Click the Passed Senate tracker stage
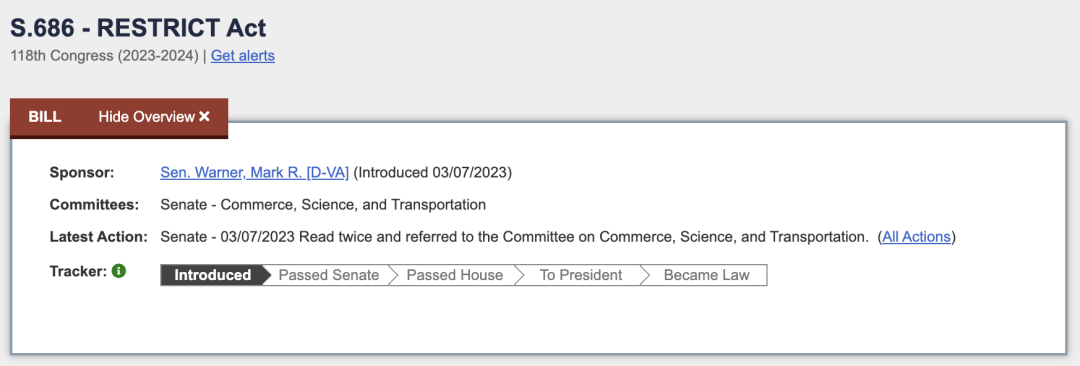The width and height of the screenshot is (1080, 366). click(329, 275)
